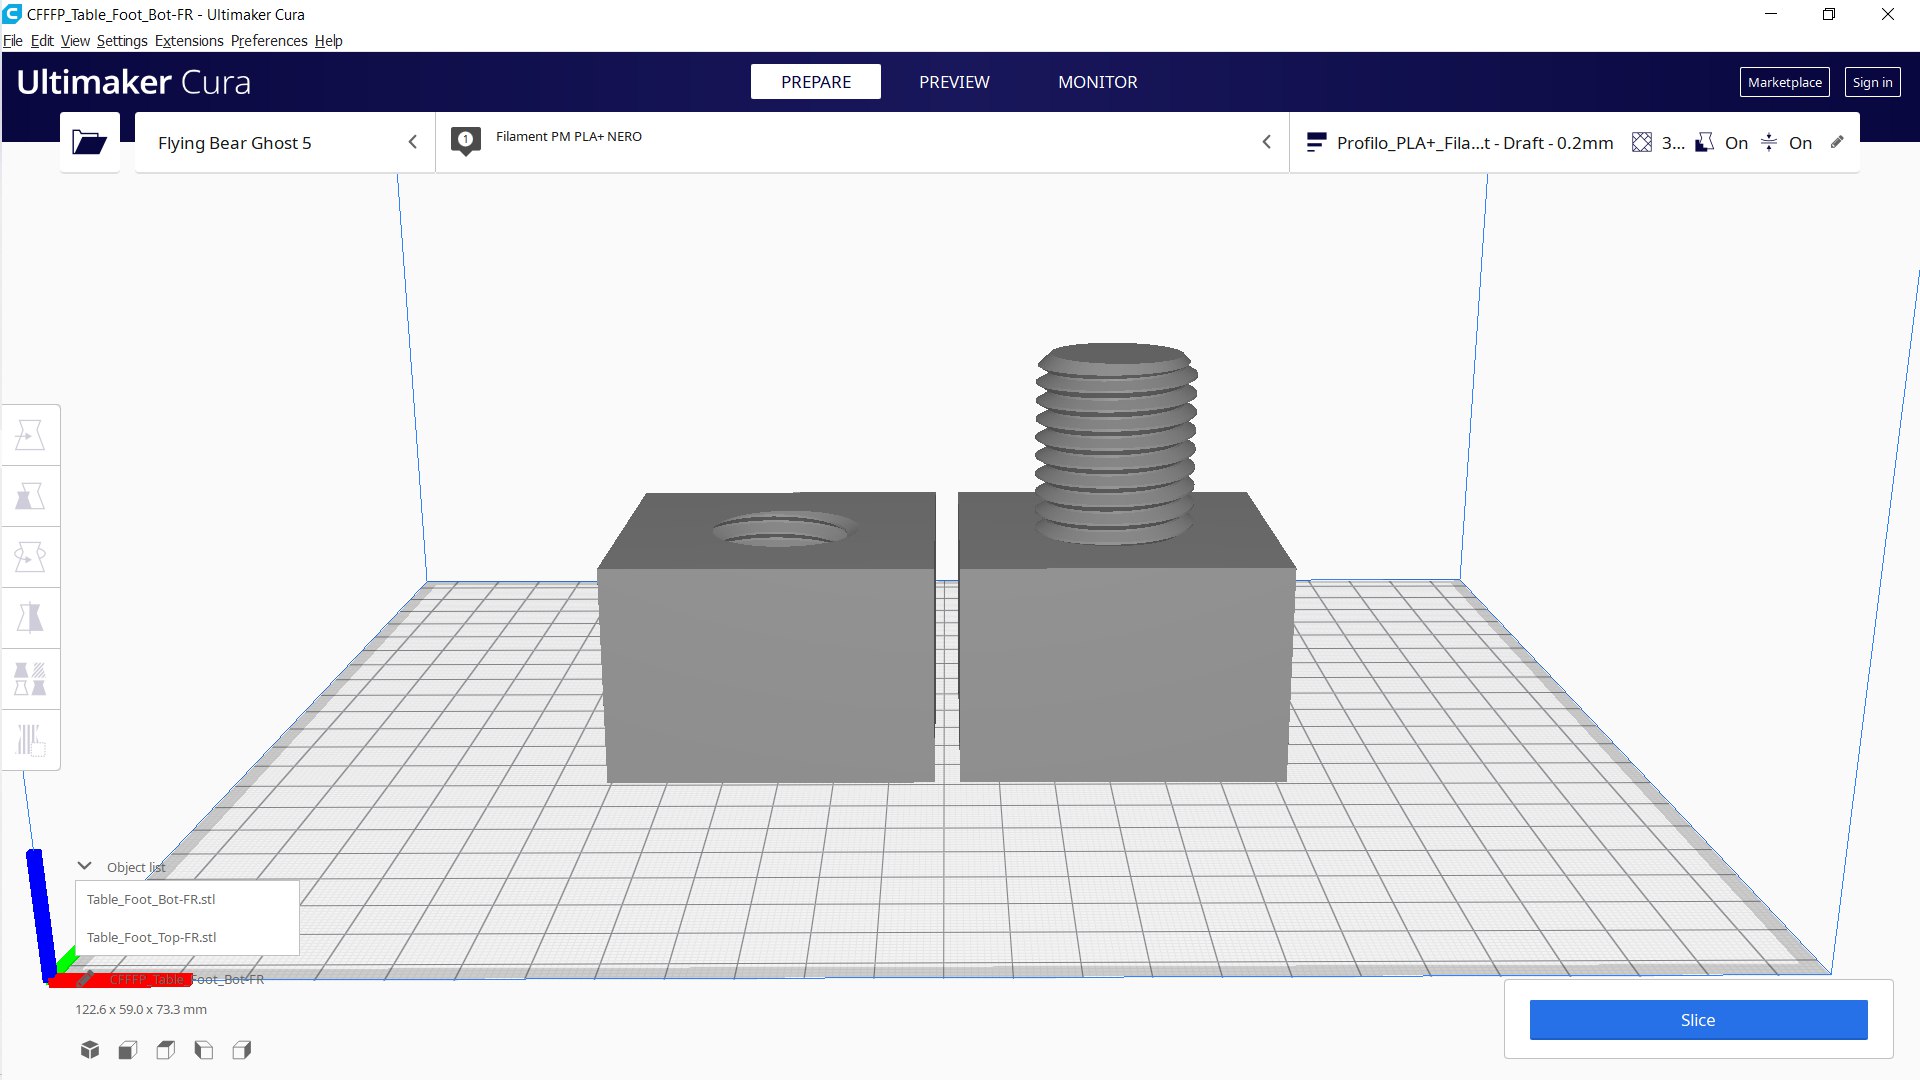Screen dimensions: 1920x1080
Task: Select Table_Foot_Bot-FR.stl in object list
Action: pyautogui.click(x=187, y=899)
